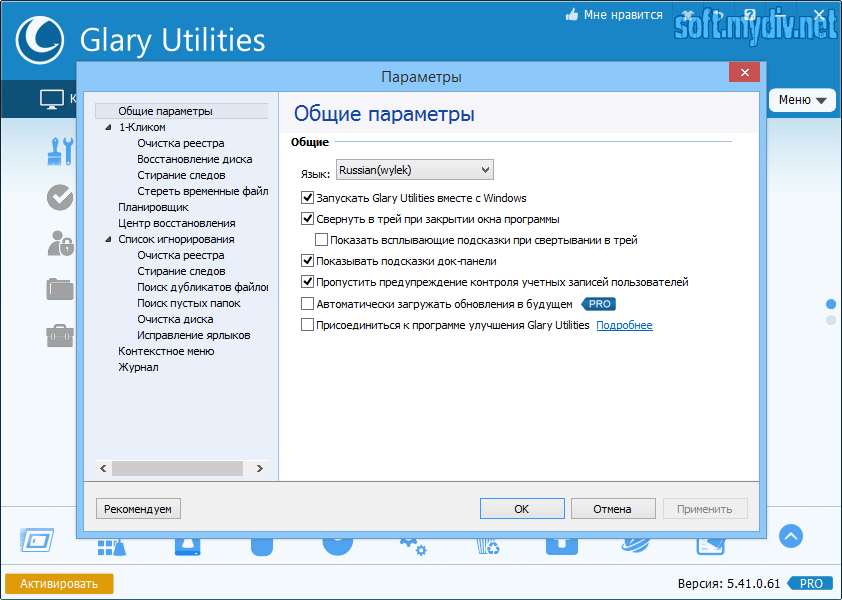The width and height of the screenshot is (842, 600).
Task: Uncheck "Пропустить предупреждение контроля учетных записей пользователей"
Action: click(307, 282)
